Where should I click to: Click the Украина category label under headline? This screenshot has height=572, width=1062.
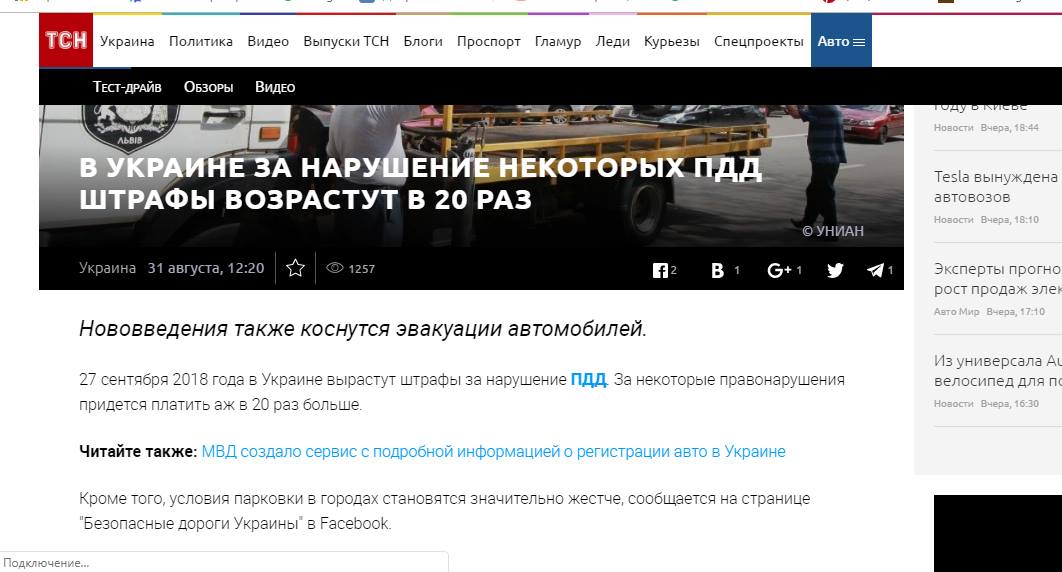coord(107,268)
